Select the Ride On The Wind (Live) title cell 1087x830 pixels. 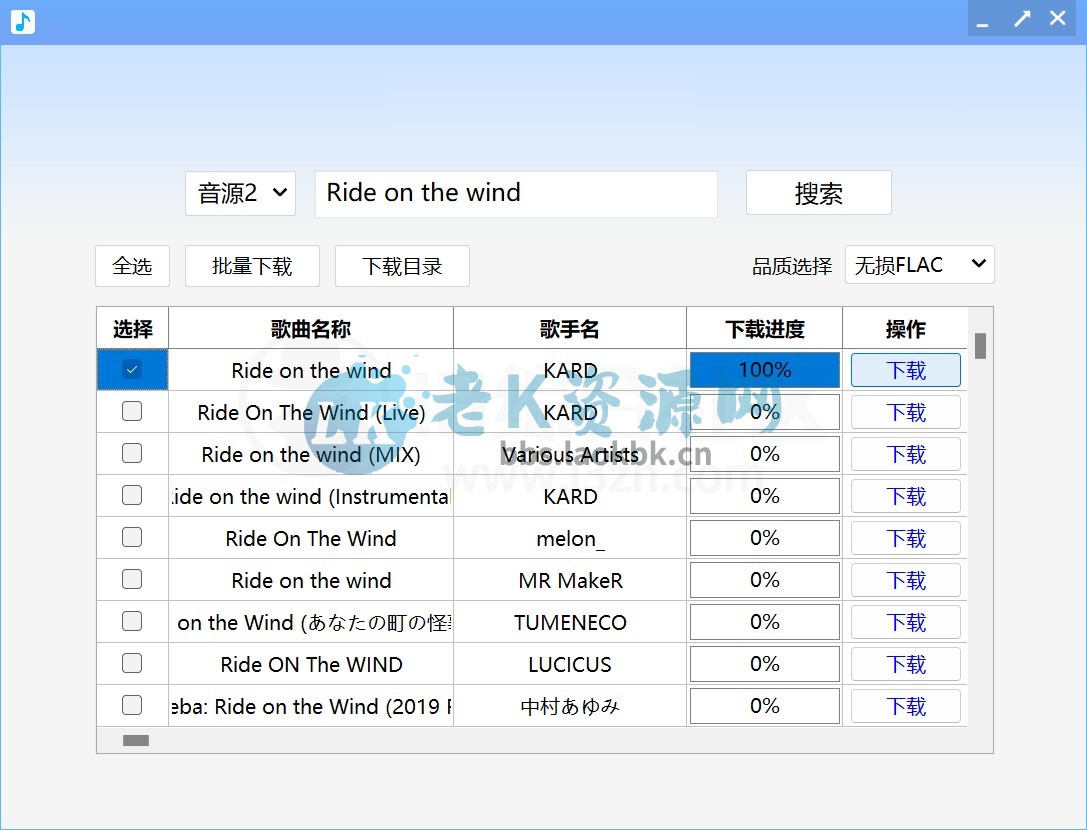pos(311,413)
